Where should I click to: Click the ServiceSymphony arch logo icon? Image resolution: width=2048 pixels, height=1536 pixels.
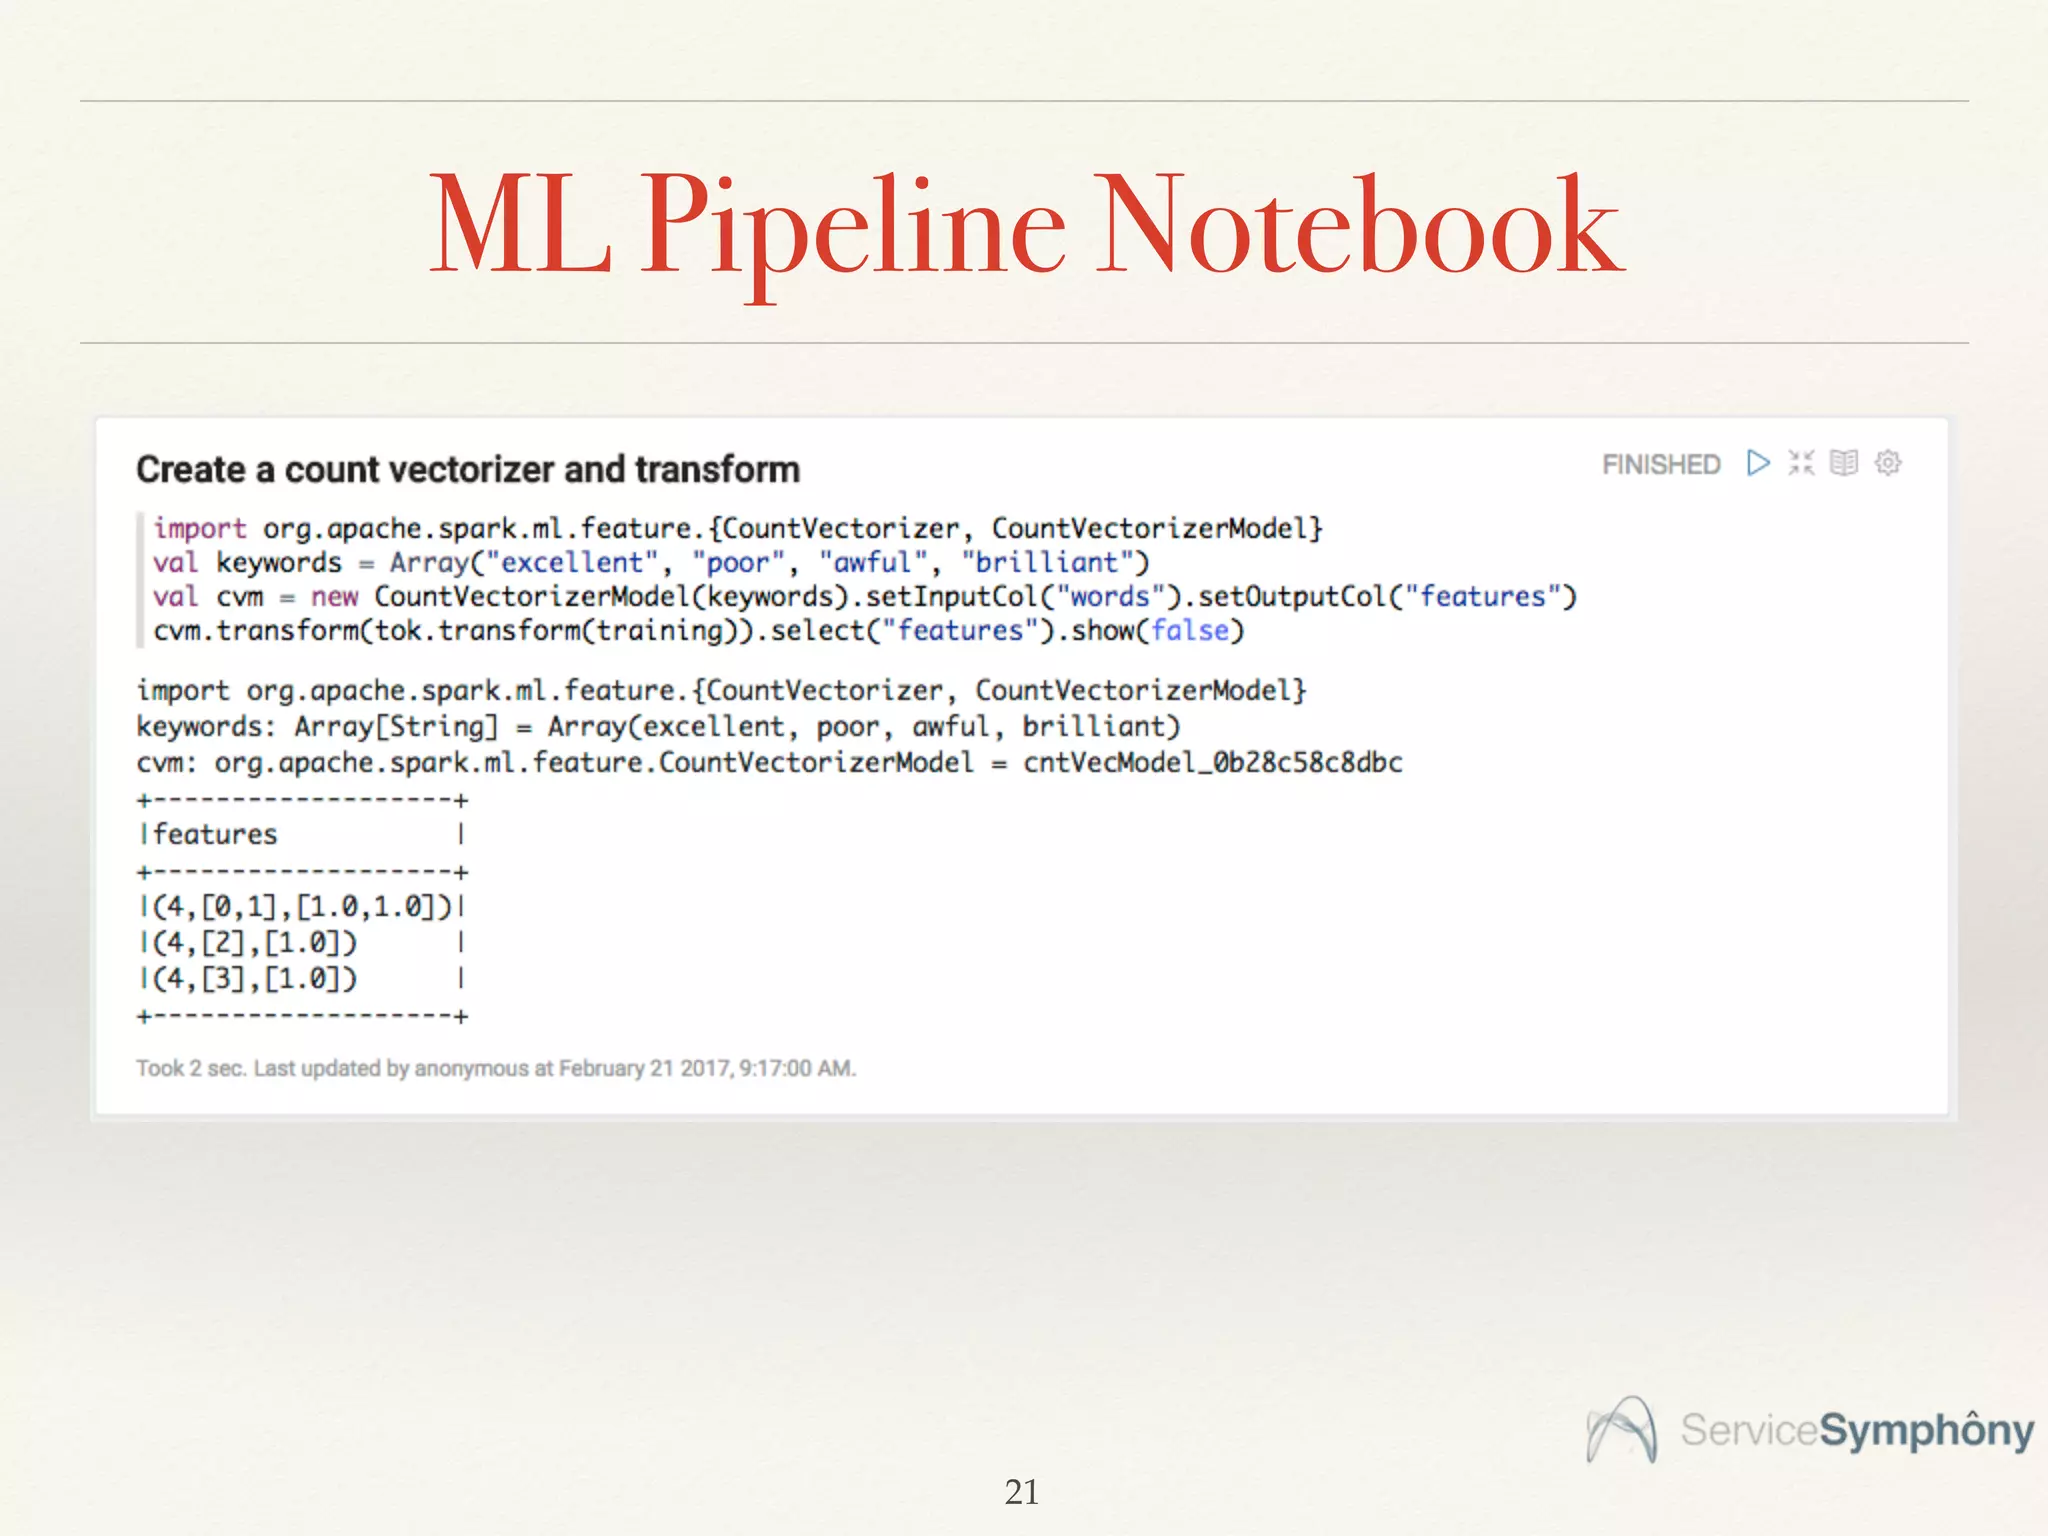point(1621,1430)
